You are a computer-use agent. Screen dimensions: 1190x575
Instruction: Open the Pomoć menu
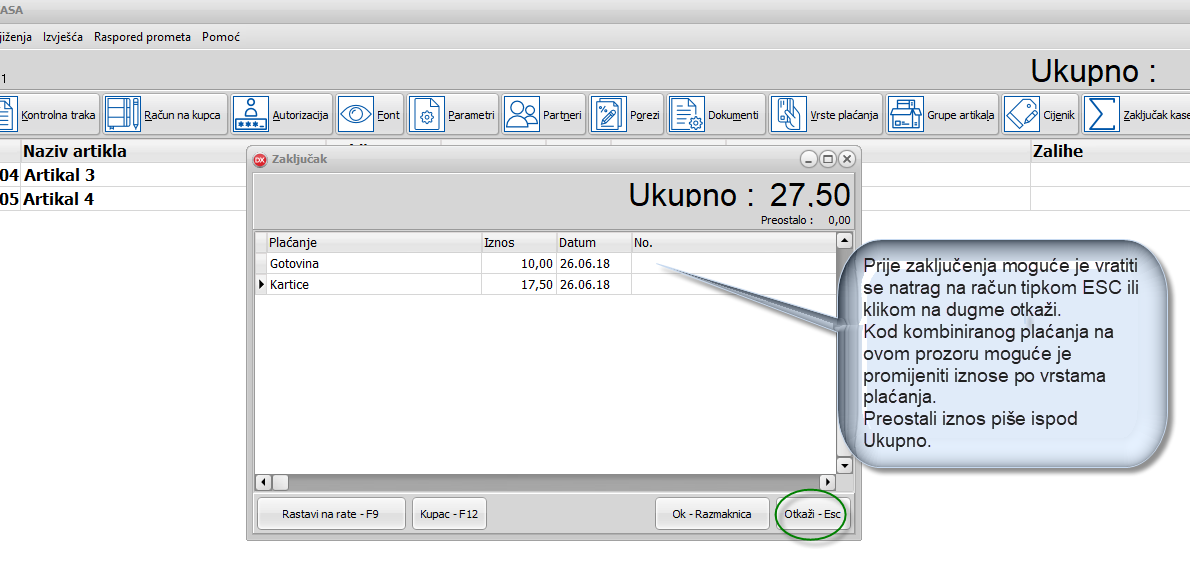tap(220, 37)
